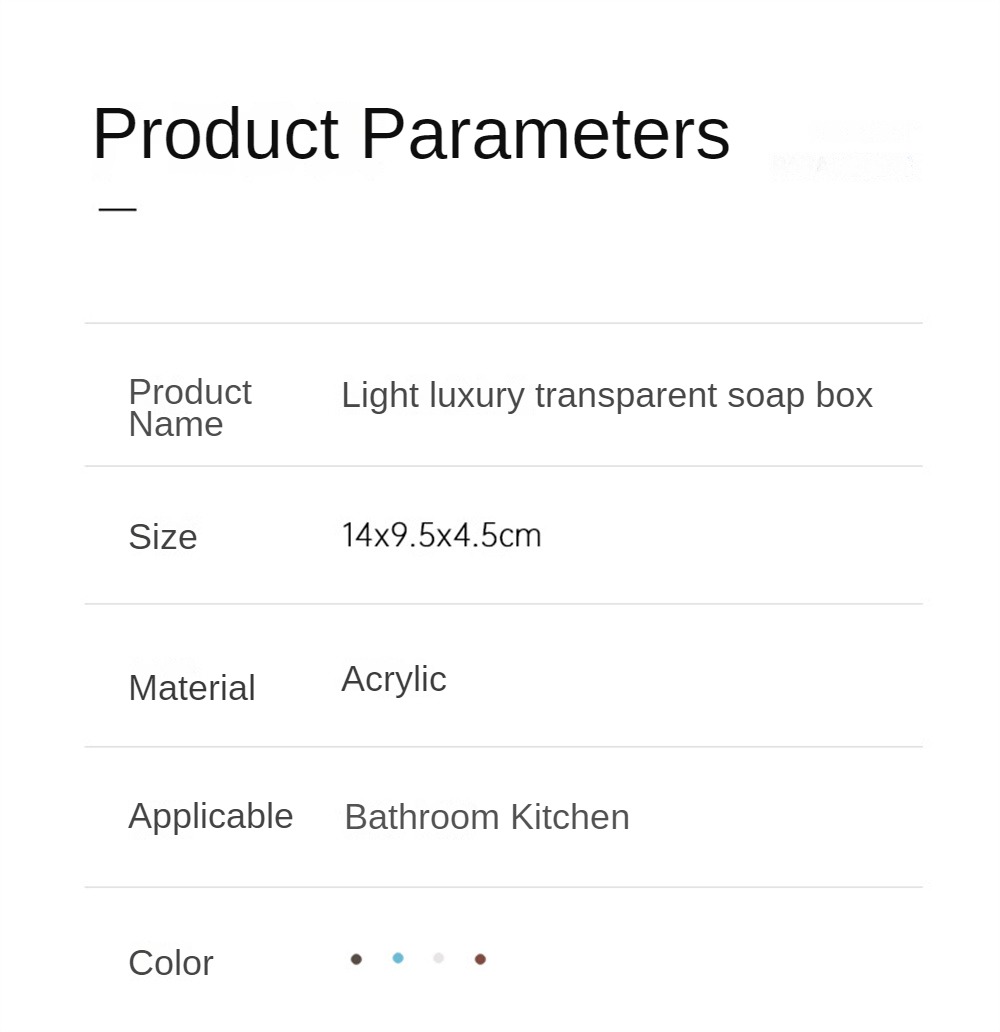The height and width of the screenshot is (1032, 1000).
Task: Select the blue color dot
Action: click(398, 958)
